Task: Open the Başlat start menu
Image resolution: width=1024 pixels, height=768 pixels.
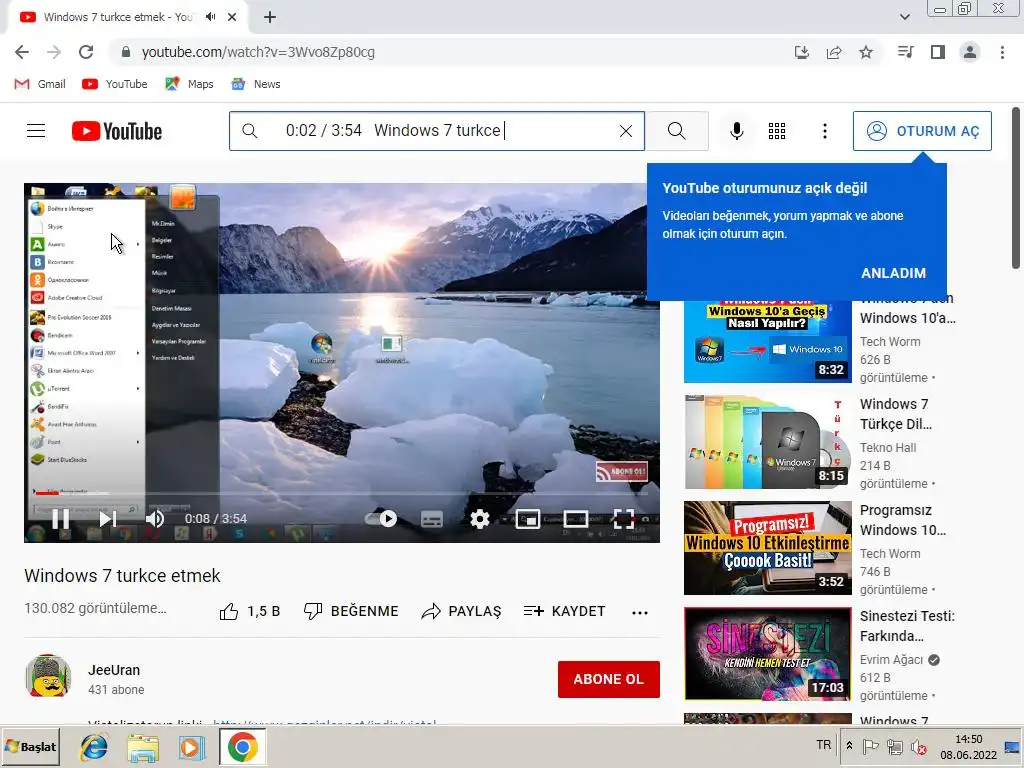Action: [x=31, y=747]
